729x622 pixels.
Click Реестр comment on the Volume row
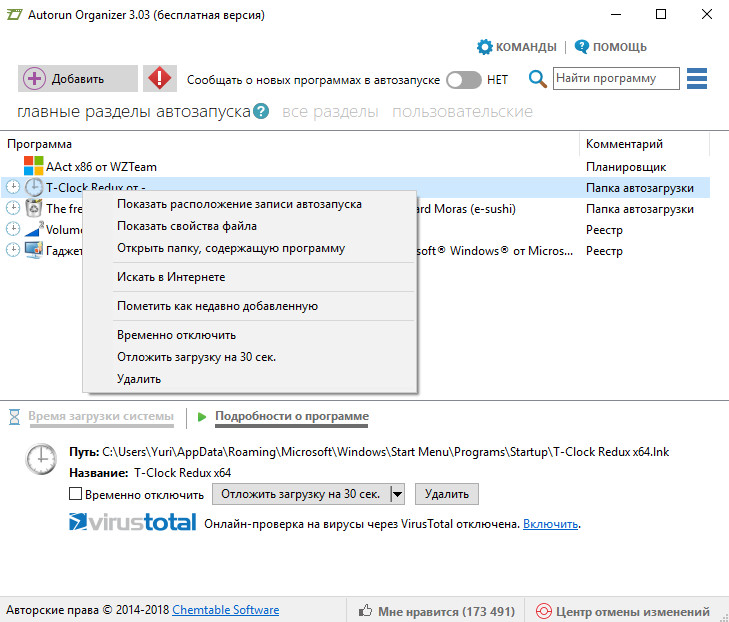point(604,230)
